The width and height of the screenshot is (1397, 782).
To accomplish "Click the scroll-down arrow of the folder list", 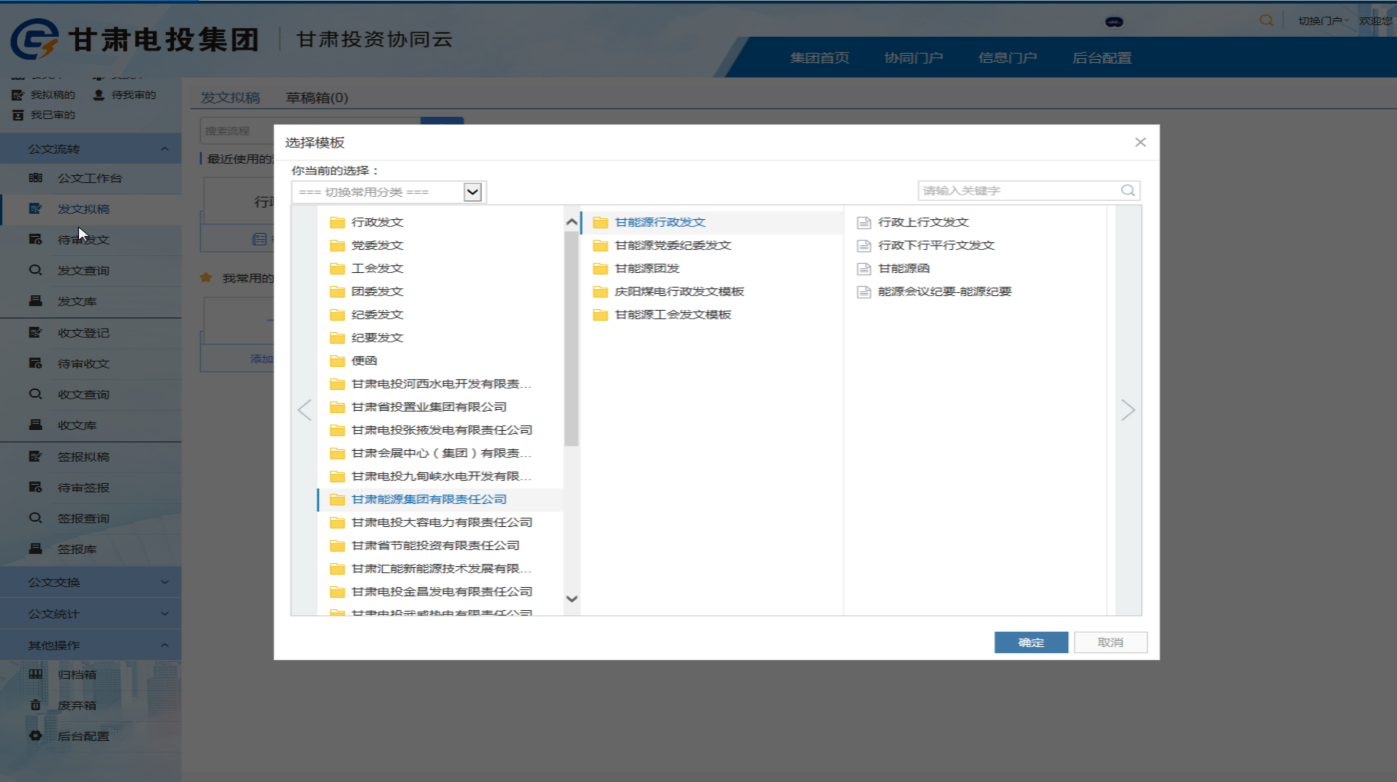I will (572, 599).
